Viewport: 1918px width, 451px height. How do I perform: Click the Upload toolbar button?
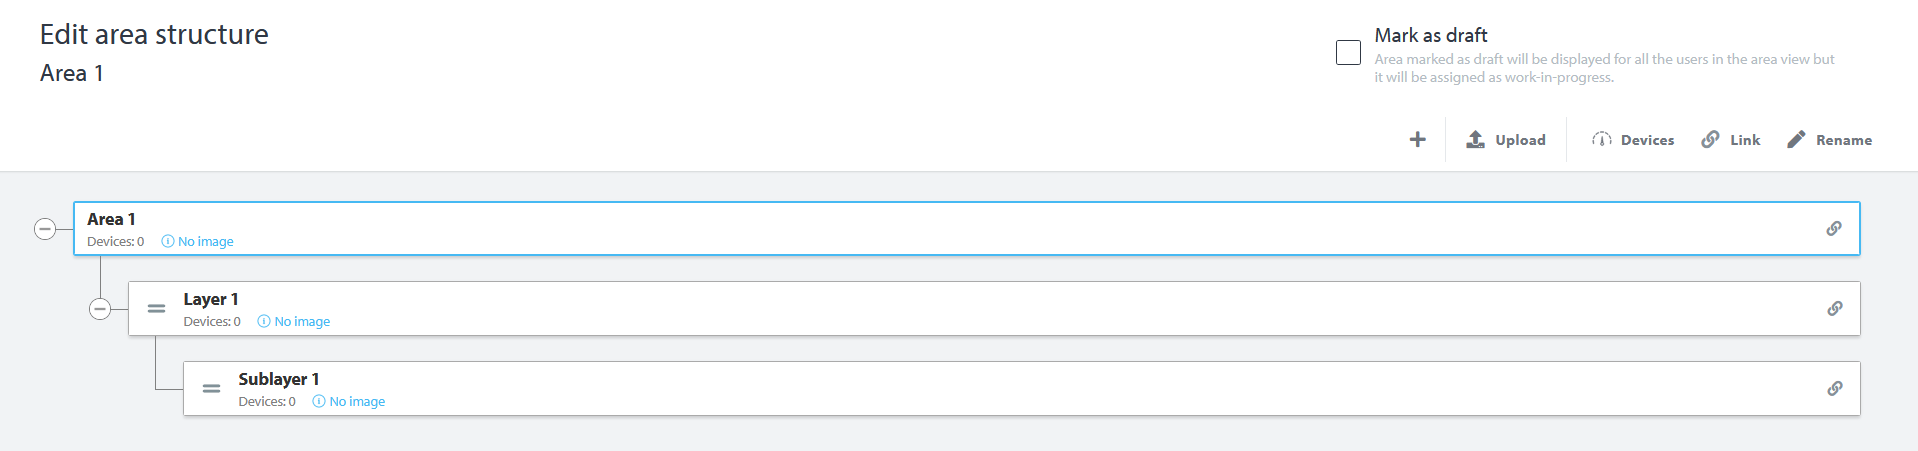1506,140
